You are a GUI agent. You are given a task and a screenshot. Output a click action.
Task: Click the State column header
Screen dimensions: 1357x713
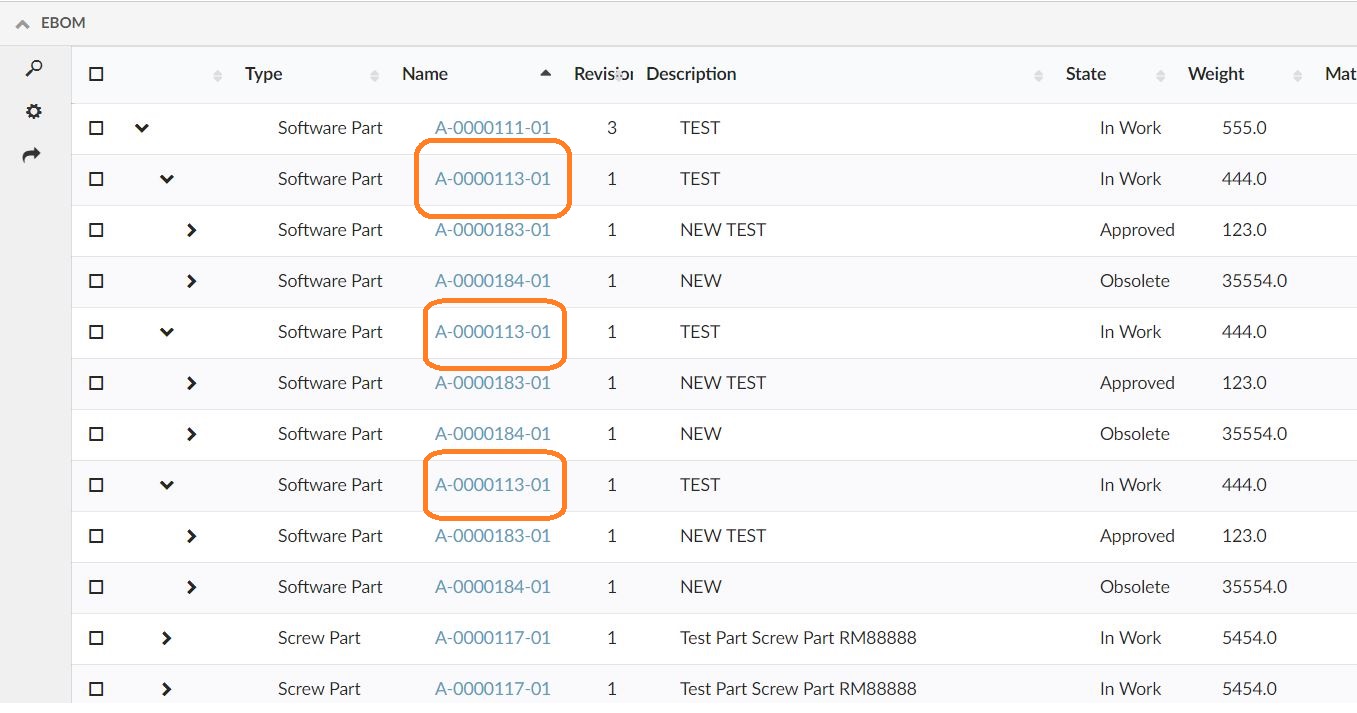pos(1086,74)
